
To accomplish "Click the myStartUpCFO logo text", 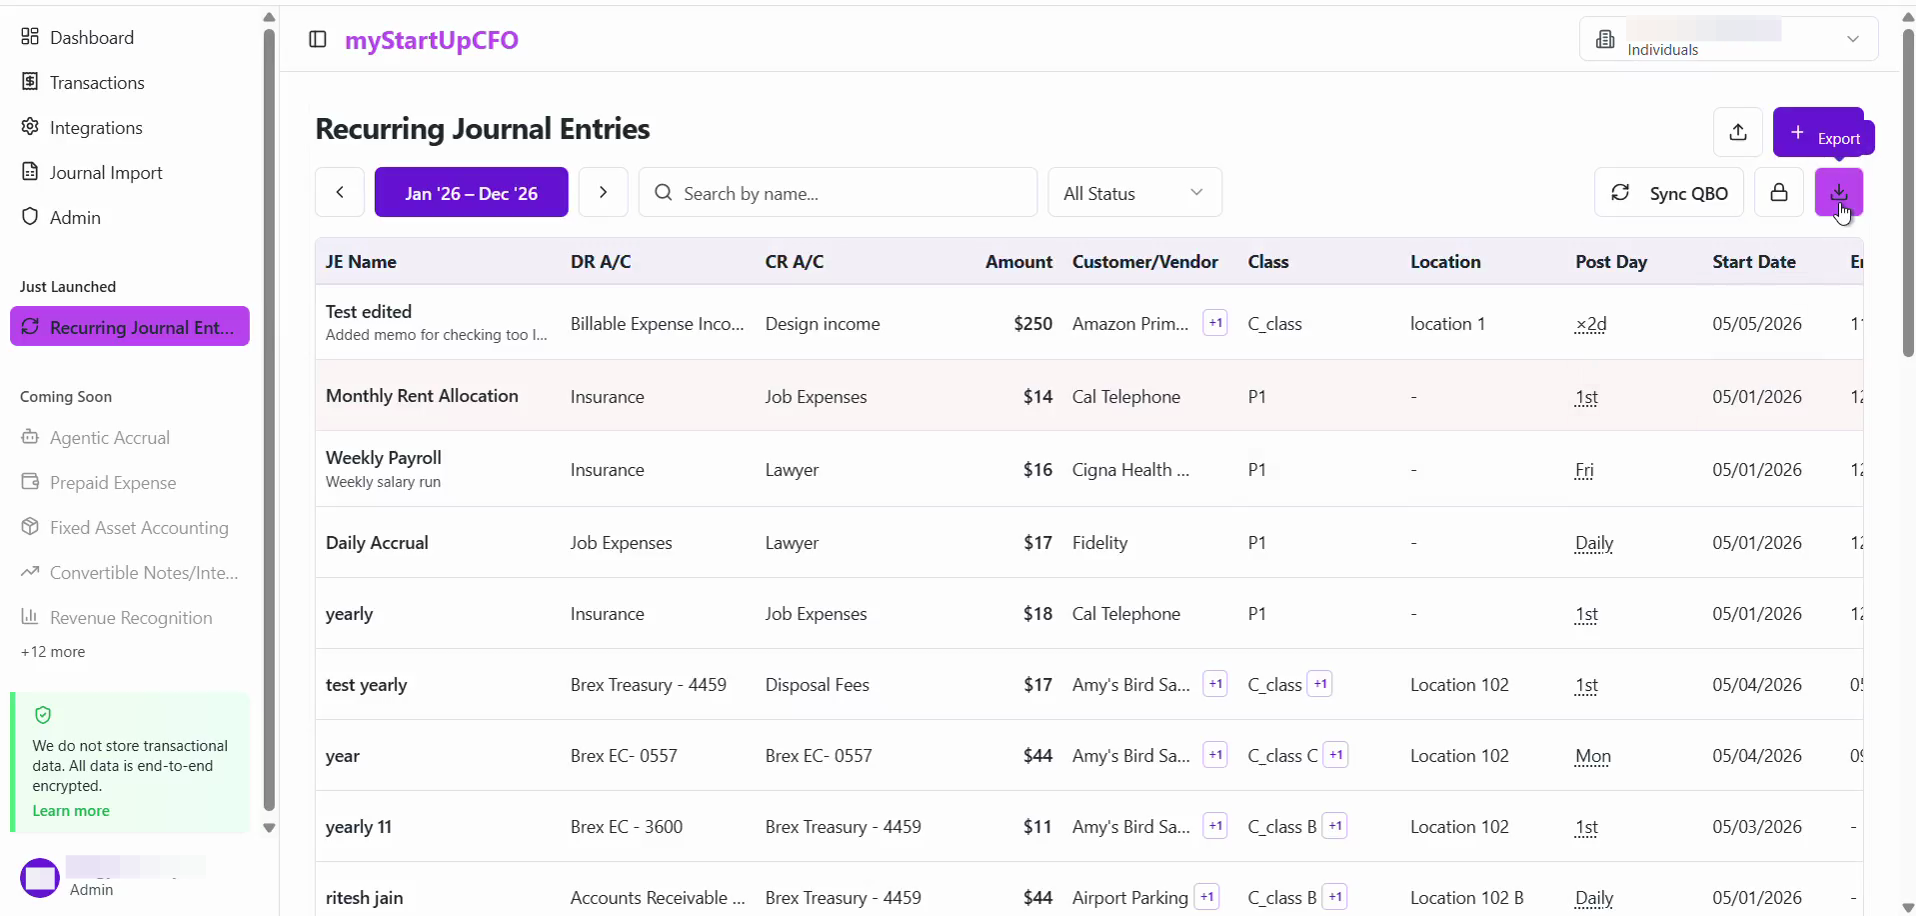I will pos(432,40).
